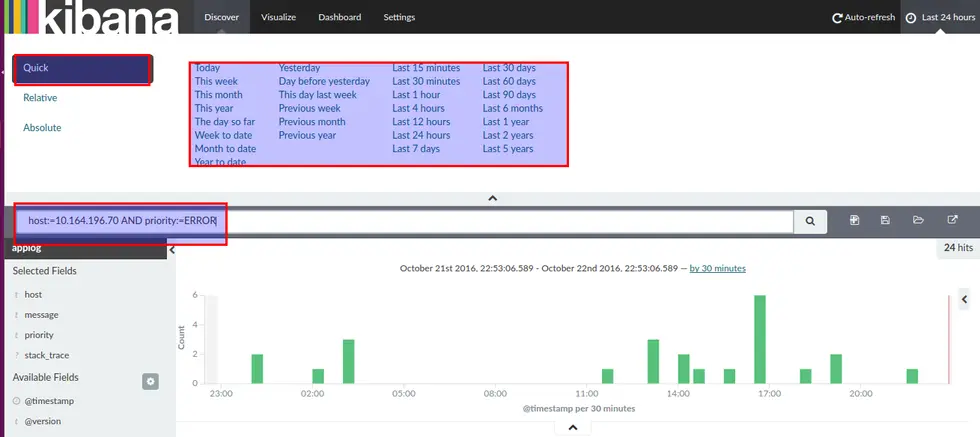
Task: Click the stack_trace selected field
Action: [47, 355]
